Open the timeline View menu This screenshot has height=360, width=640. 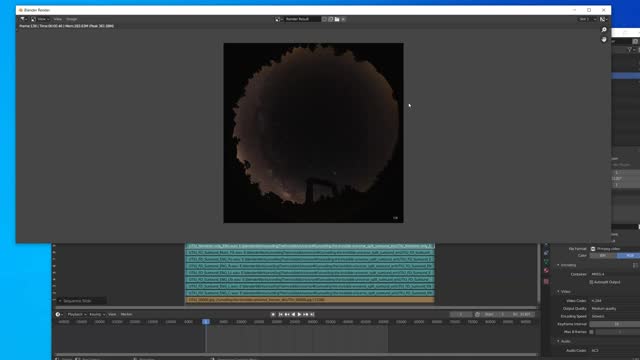[x=112, y=314]
